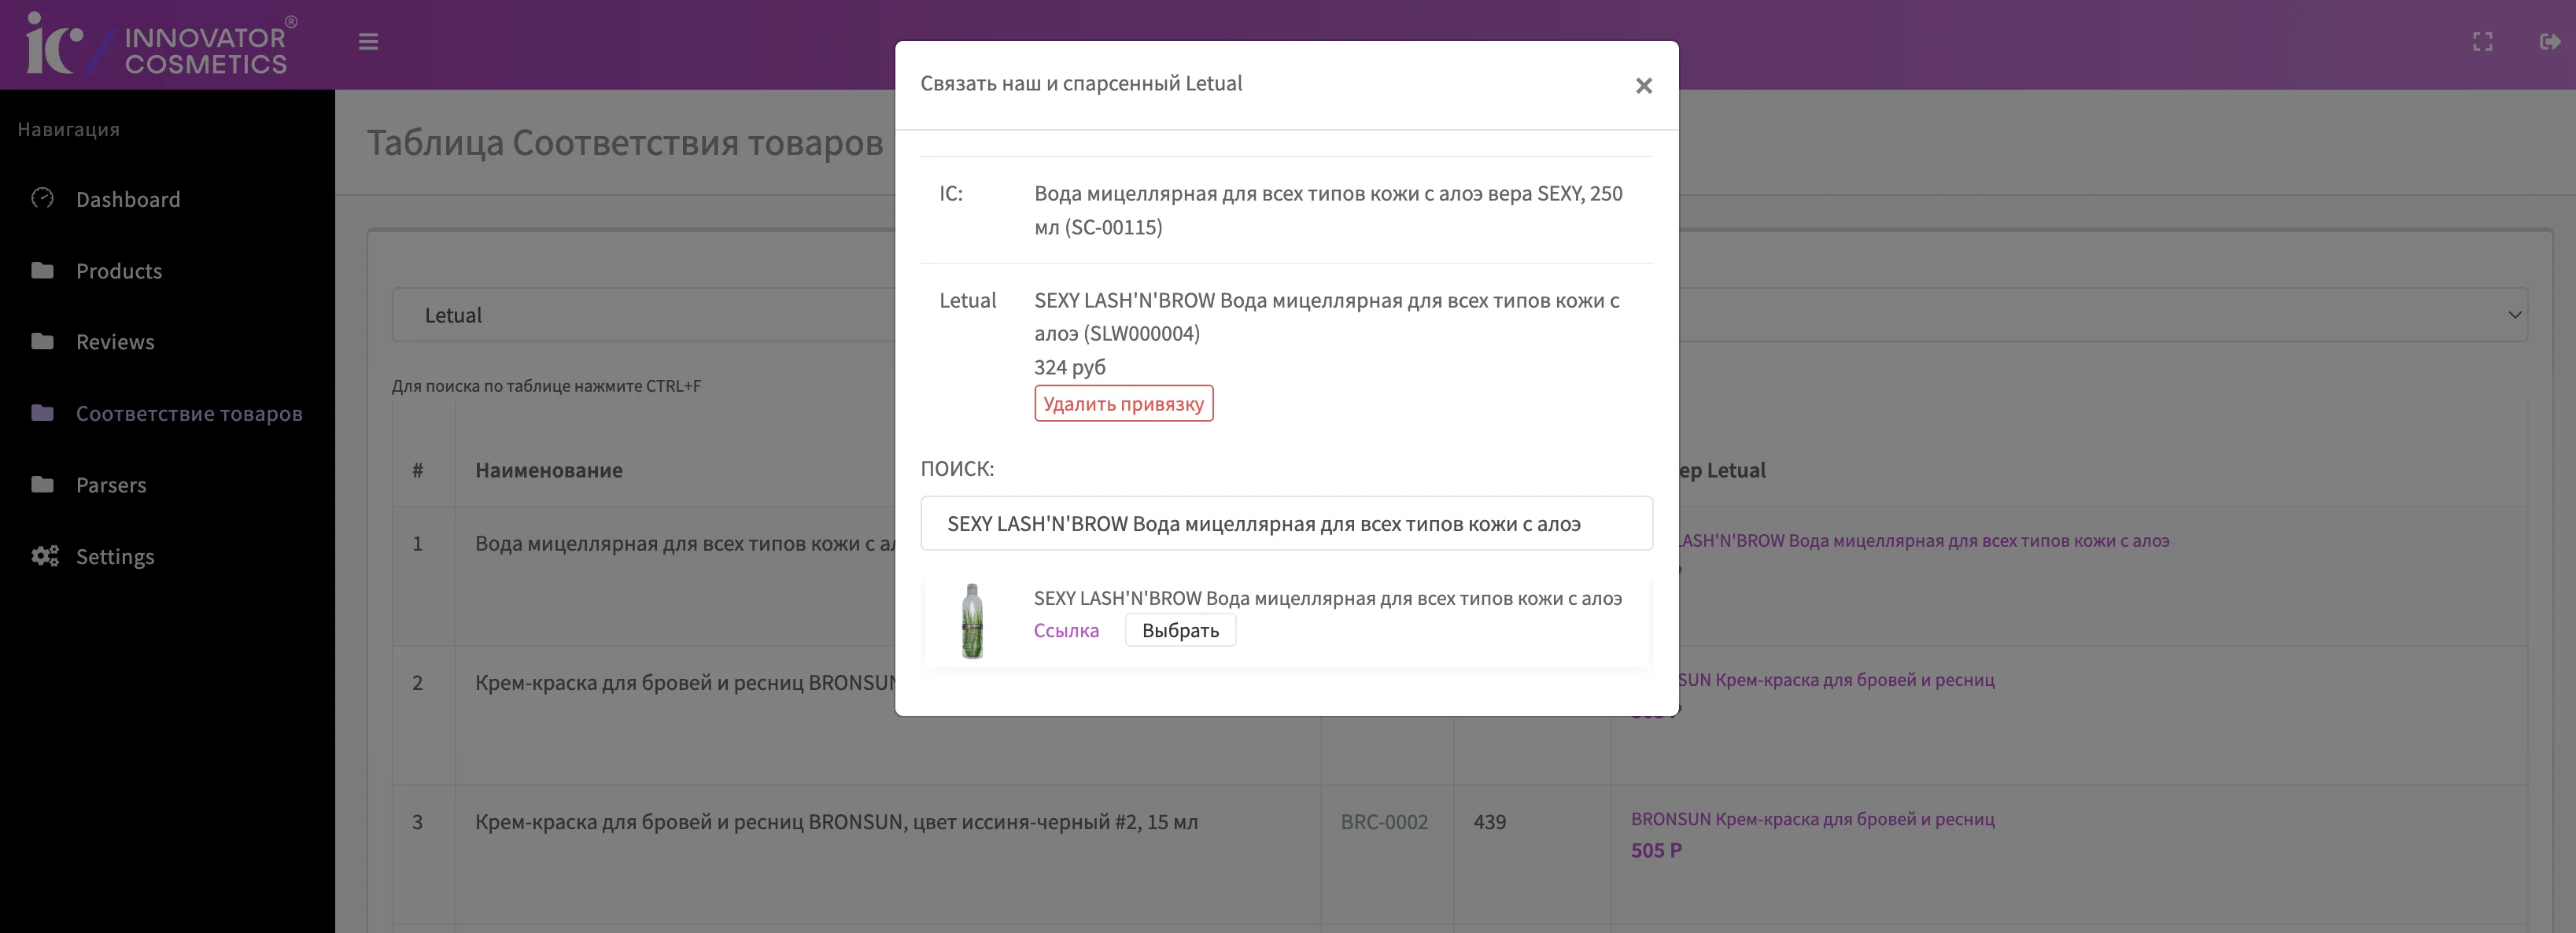Close the Letual linking dialog
Image resolution: width=2576 pixels, height=933 pixels.
pyautogui.click(x=1643, y=86)
